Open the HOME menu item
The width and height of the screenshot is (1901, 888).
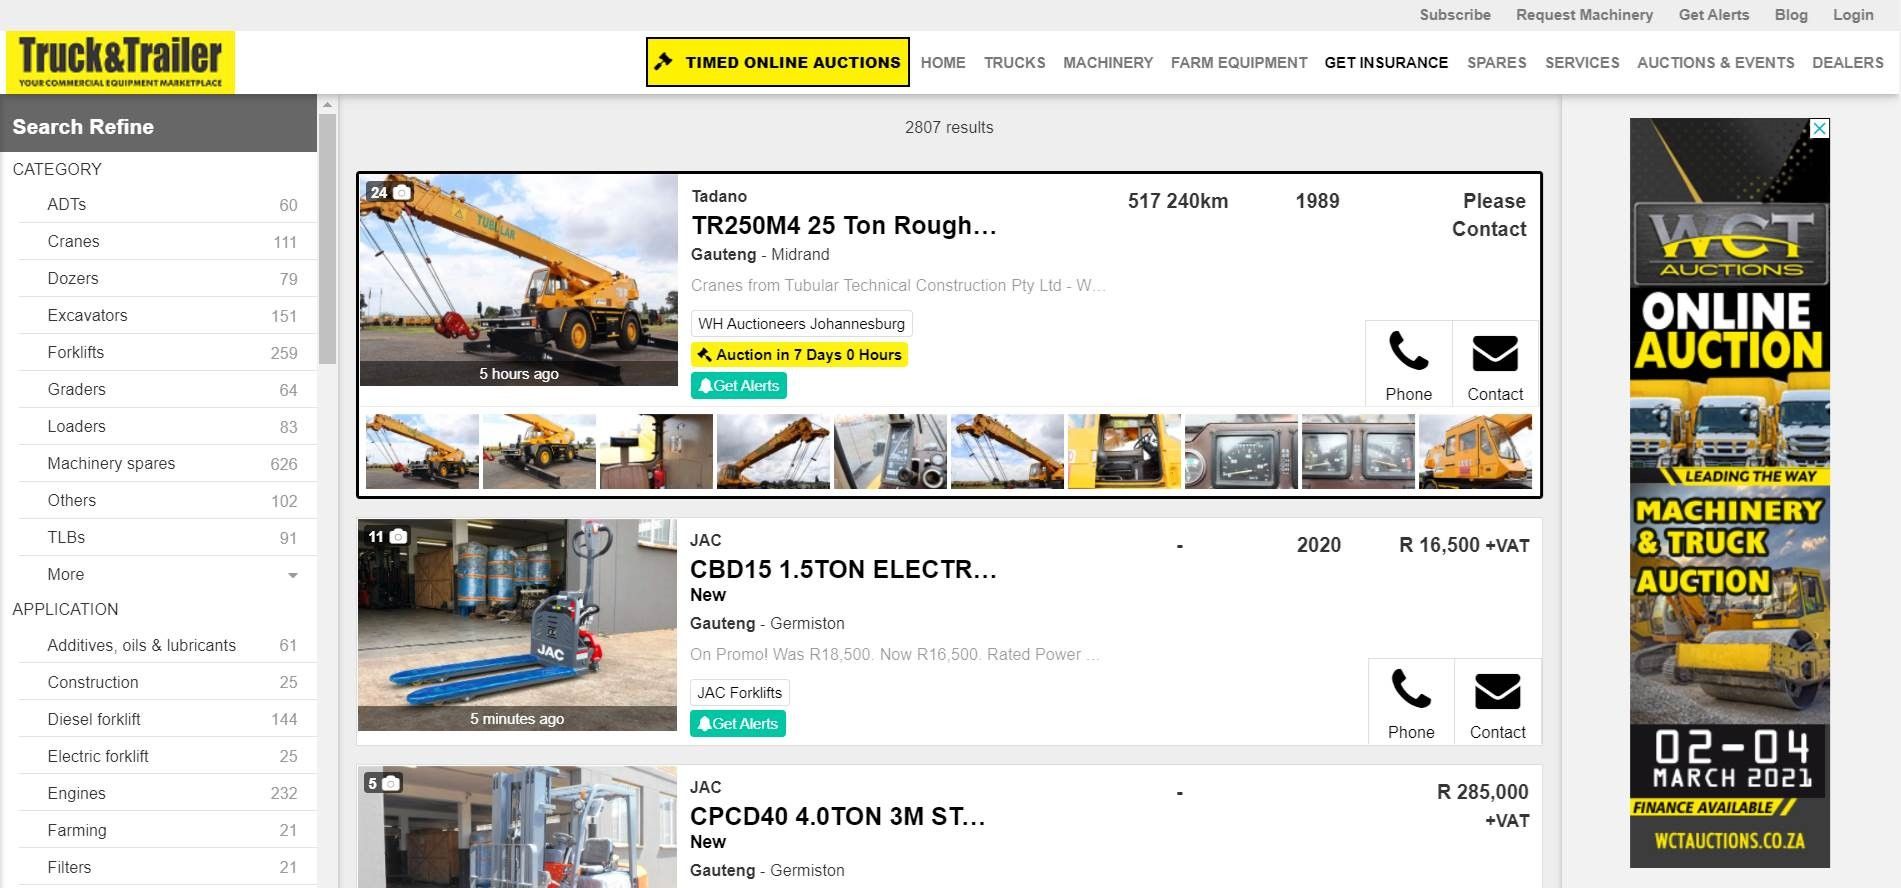click(943, 62)
